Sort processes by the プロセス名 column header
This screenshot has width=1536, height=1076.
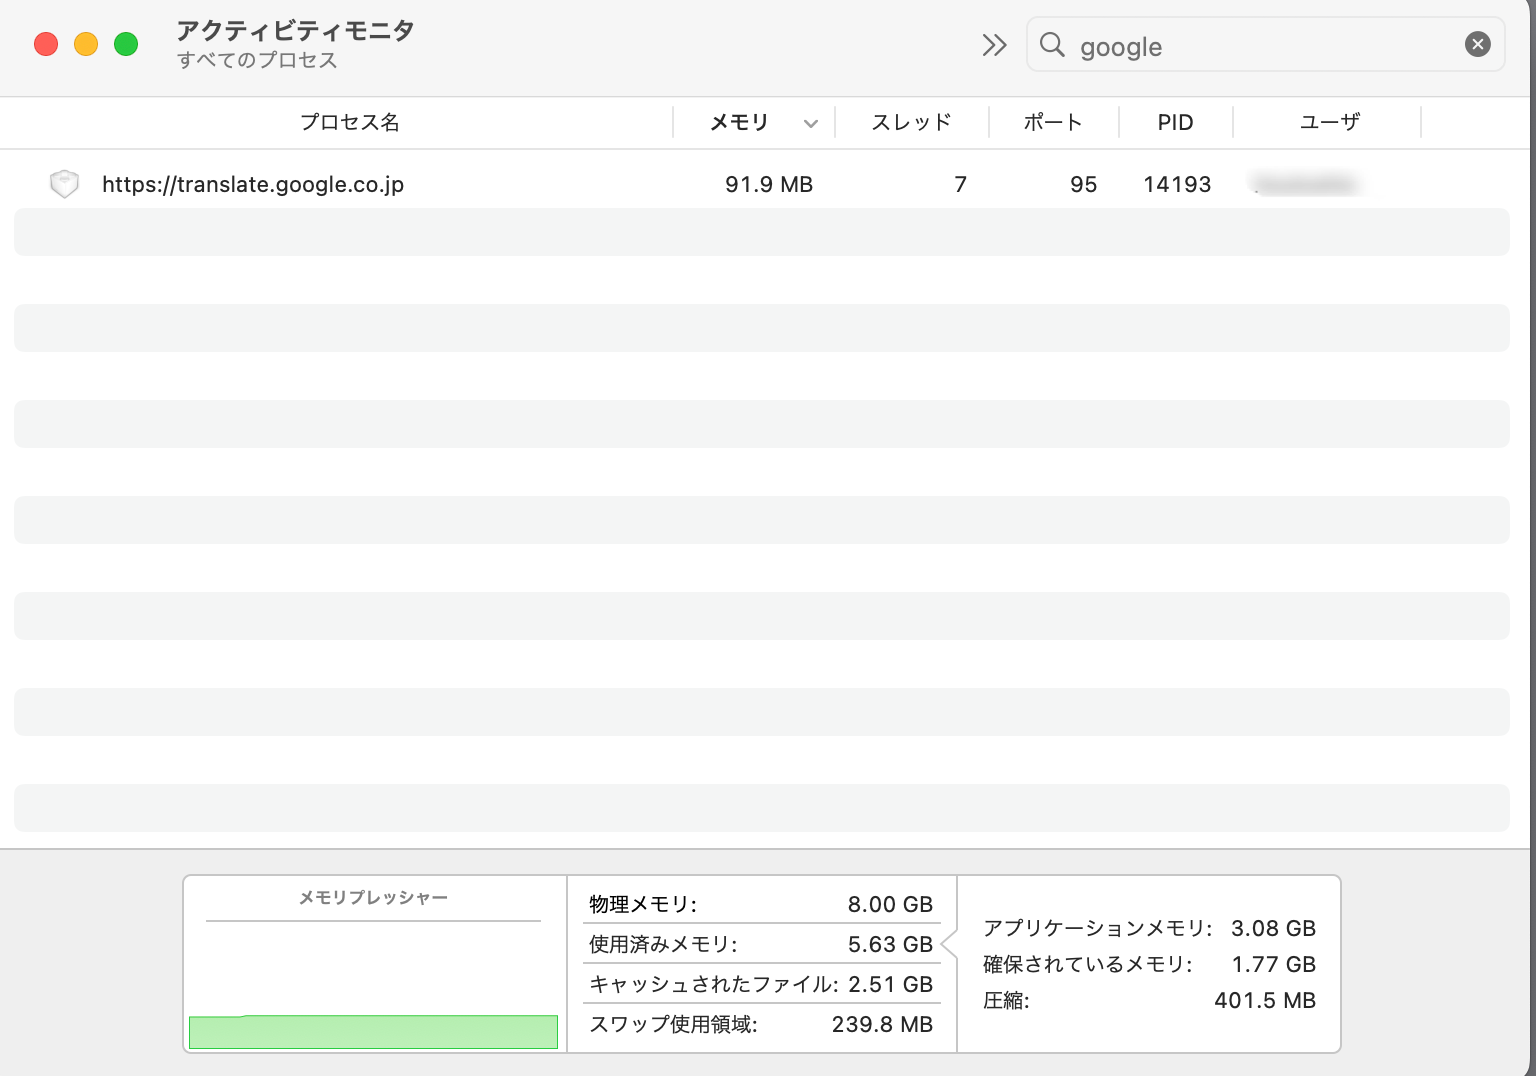(x=350, y=122)
